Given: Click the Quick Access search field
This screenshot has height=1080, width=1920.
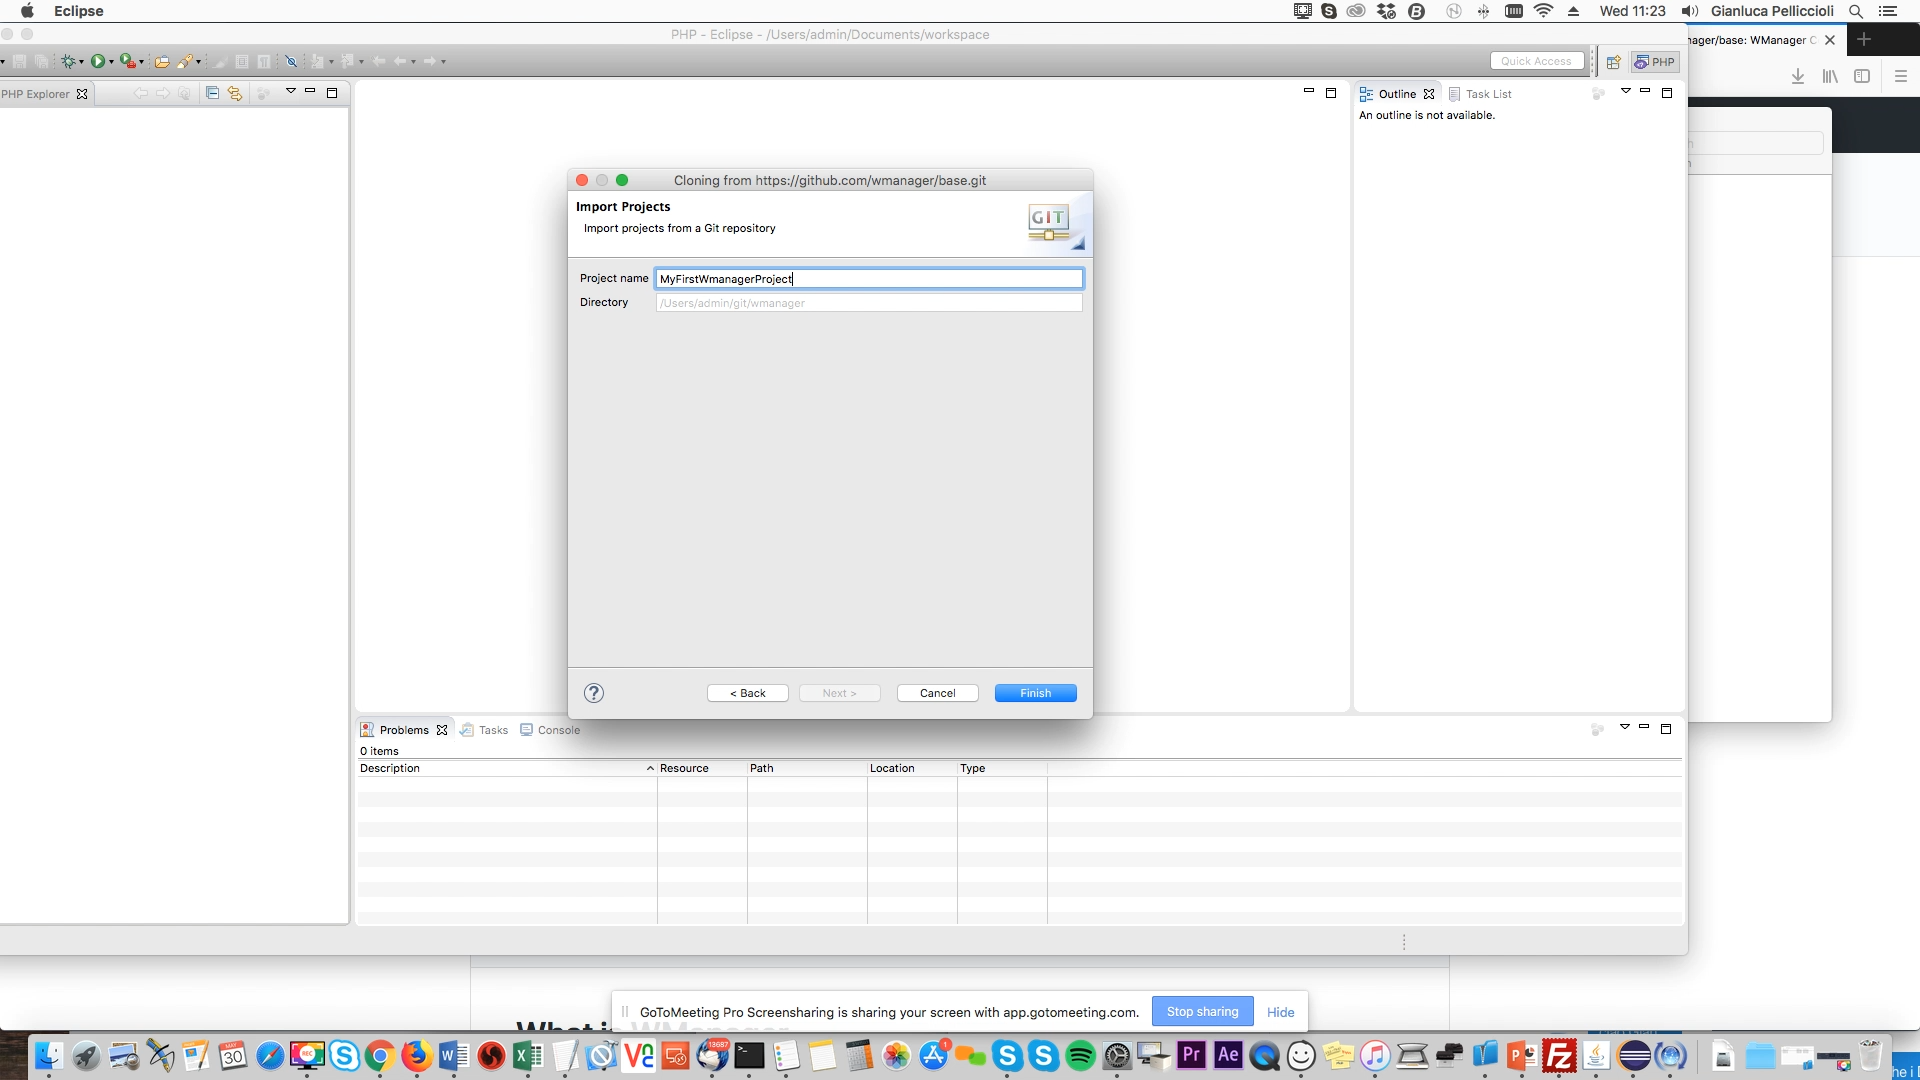Looking at the screenshot, I should (1536, 61).
